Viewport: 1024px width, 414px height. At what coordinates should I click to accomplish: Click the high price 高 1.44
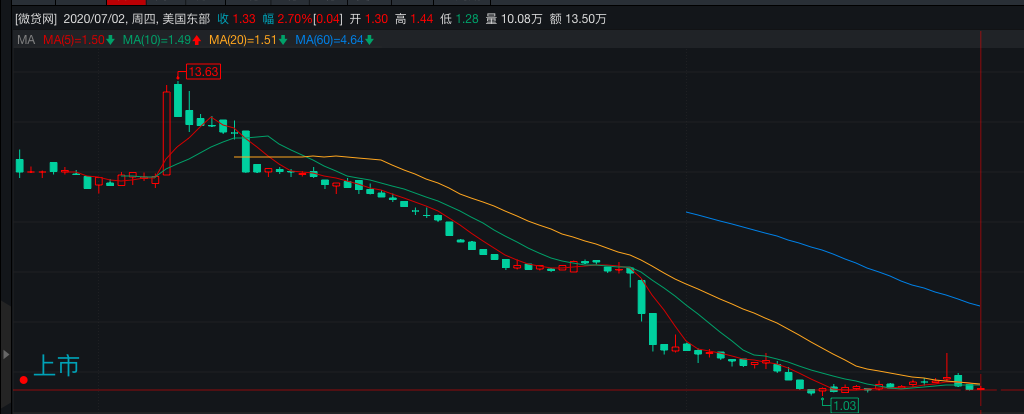click(x=413, y=19)
